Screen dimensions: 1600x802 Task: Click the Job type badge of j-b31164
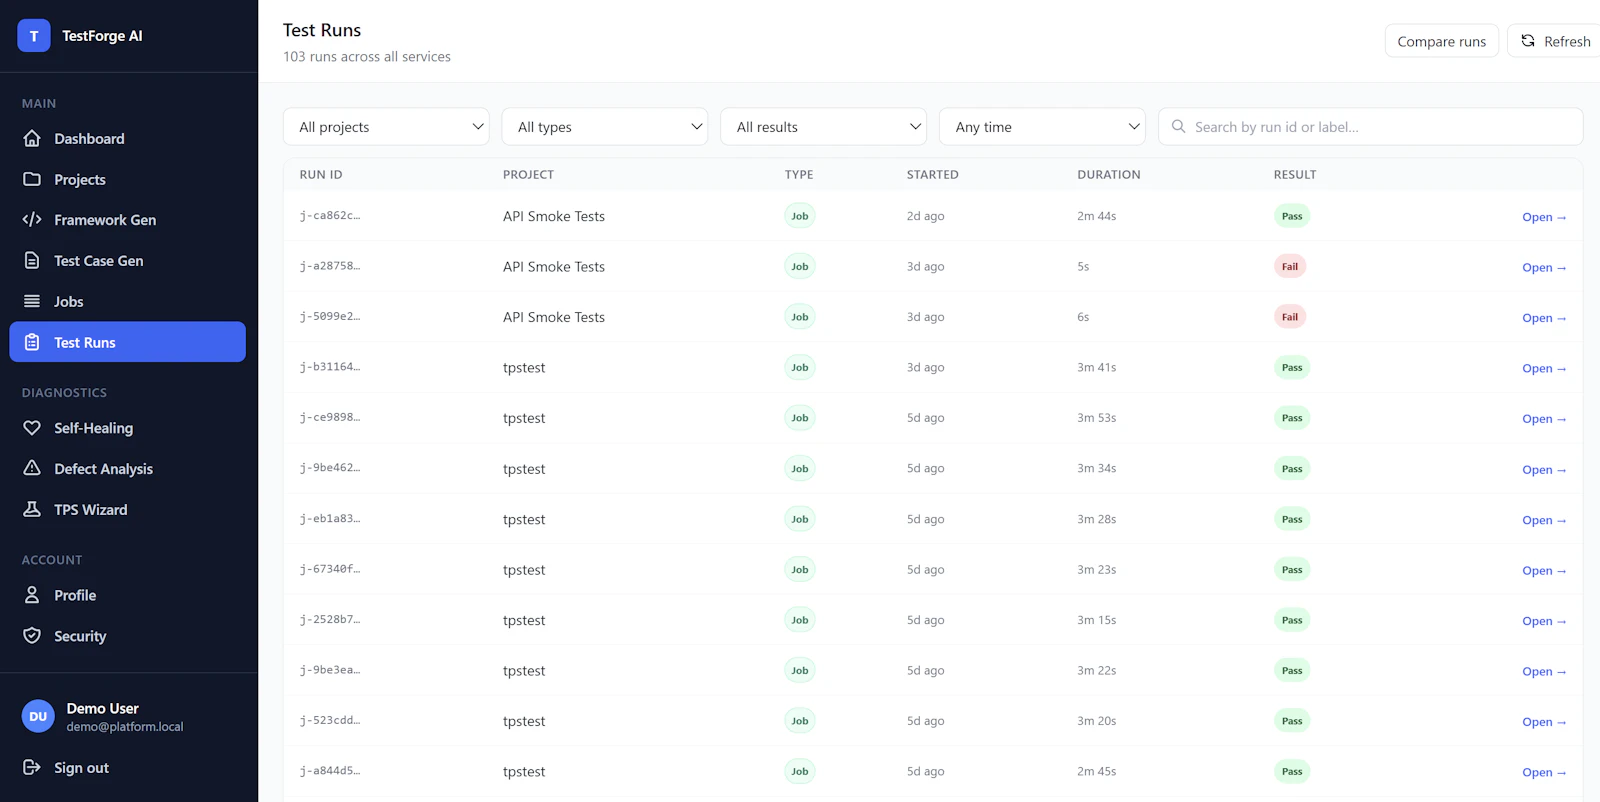pyautogui.click(x=800, y=367)
